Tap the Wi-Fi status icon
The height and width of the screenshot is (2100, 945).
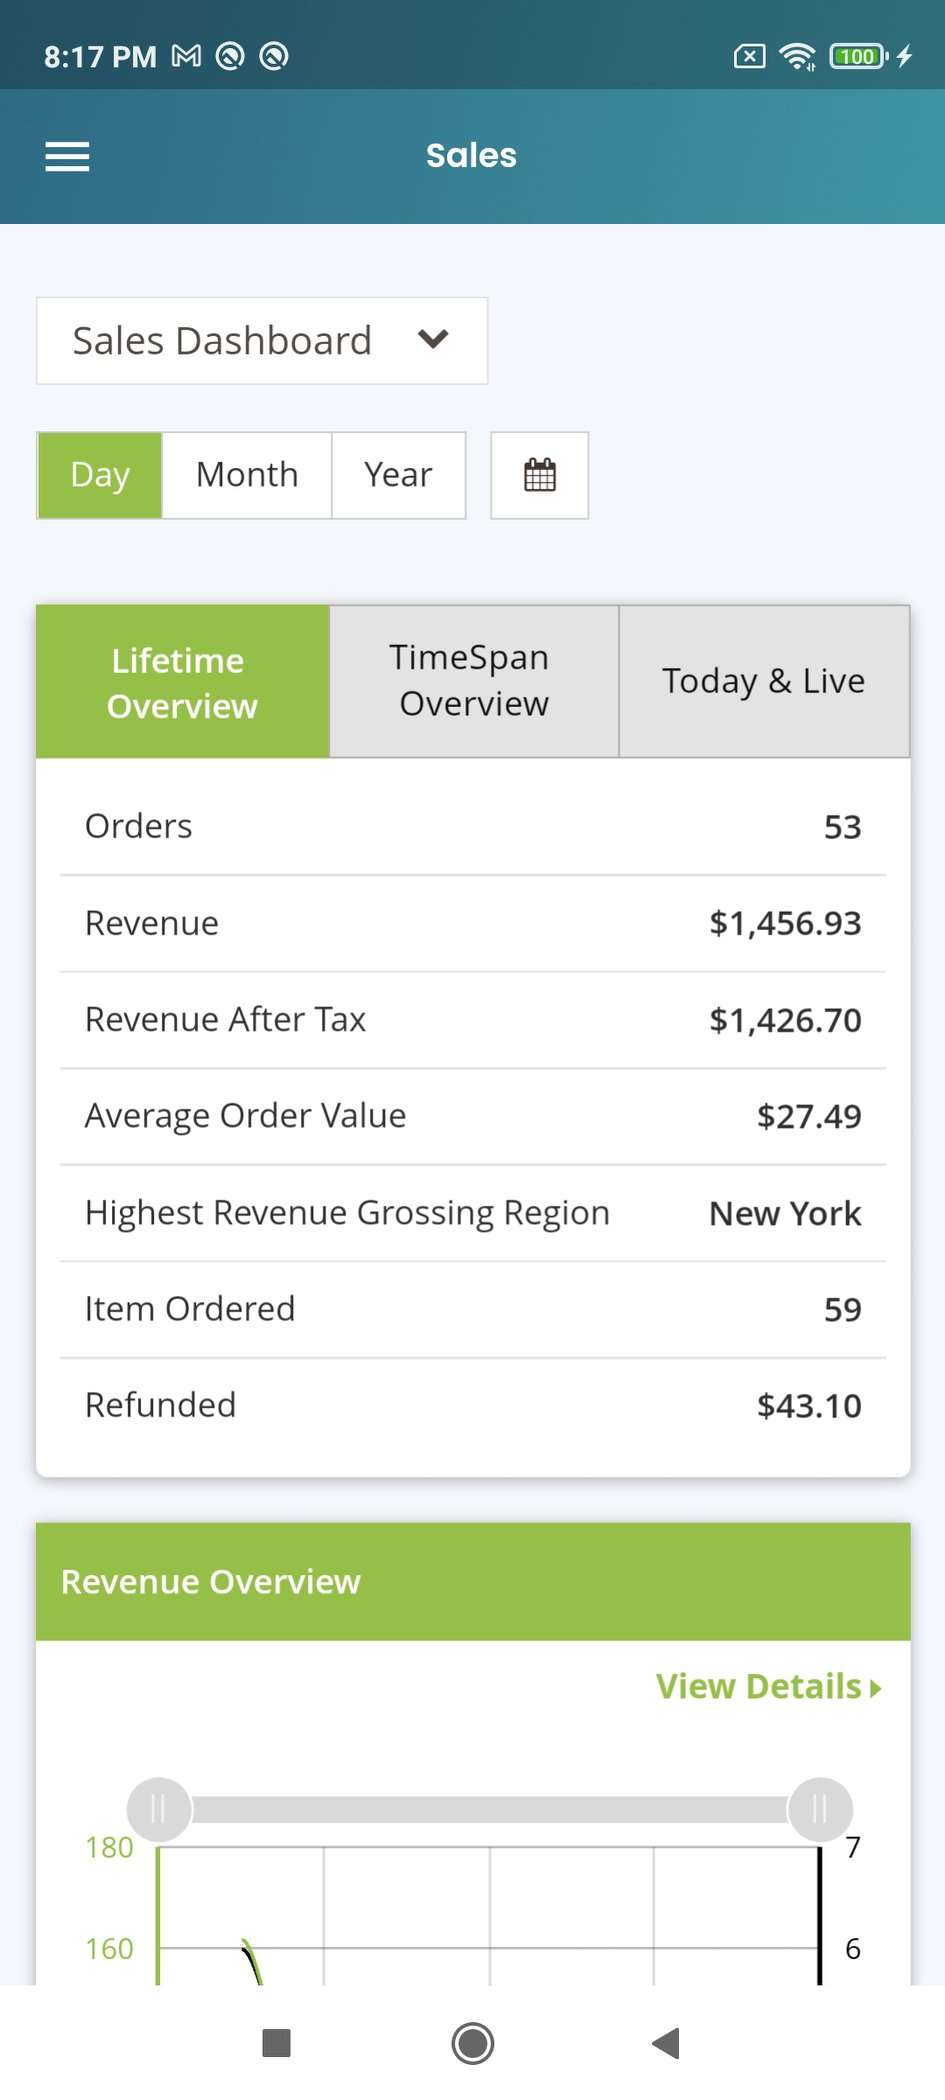797,56
